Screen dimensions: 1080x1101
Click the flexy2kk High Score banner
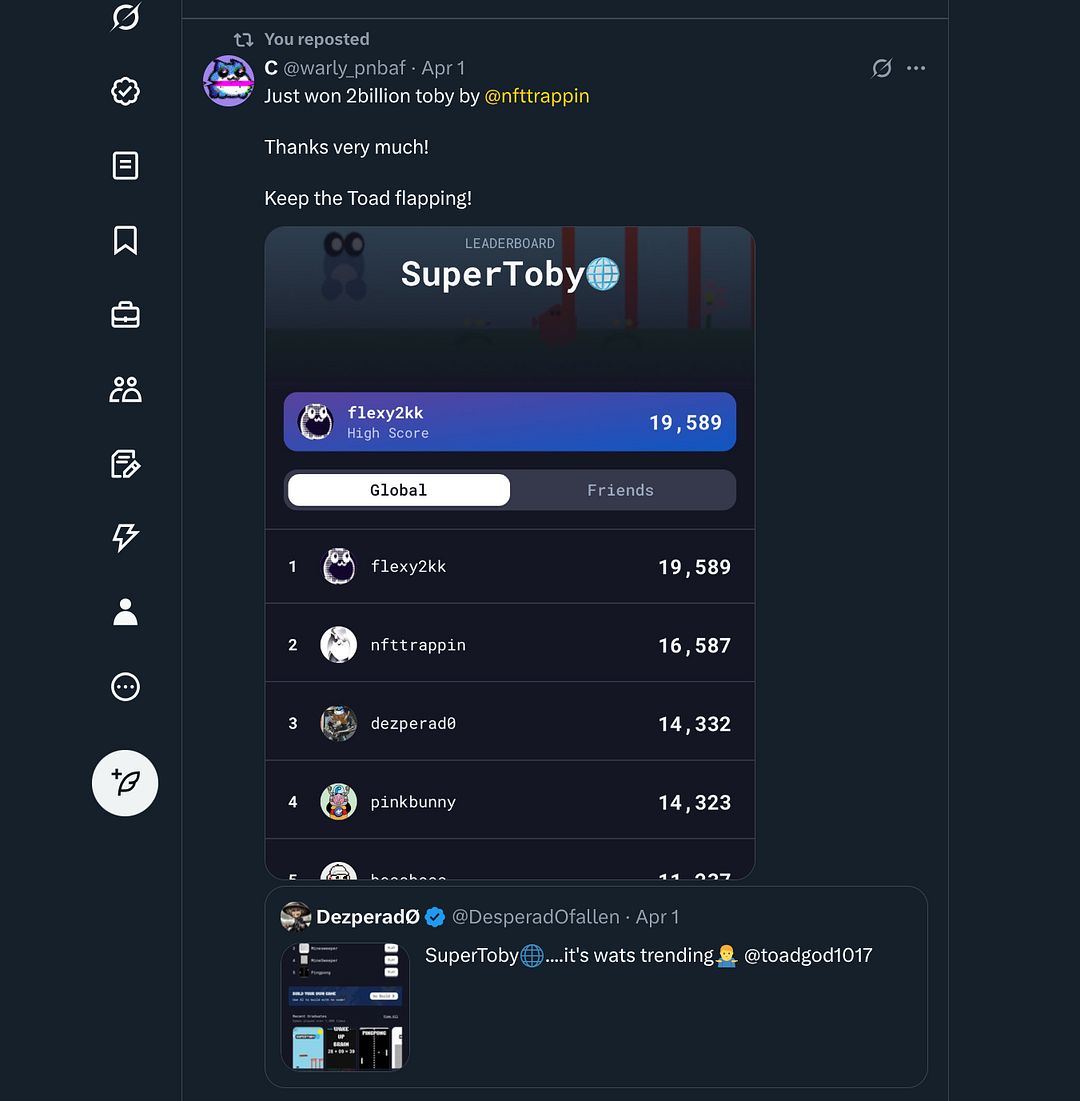(x=509, y=422)
